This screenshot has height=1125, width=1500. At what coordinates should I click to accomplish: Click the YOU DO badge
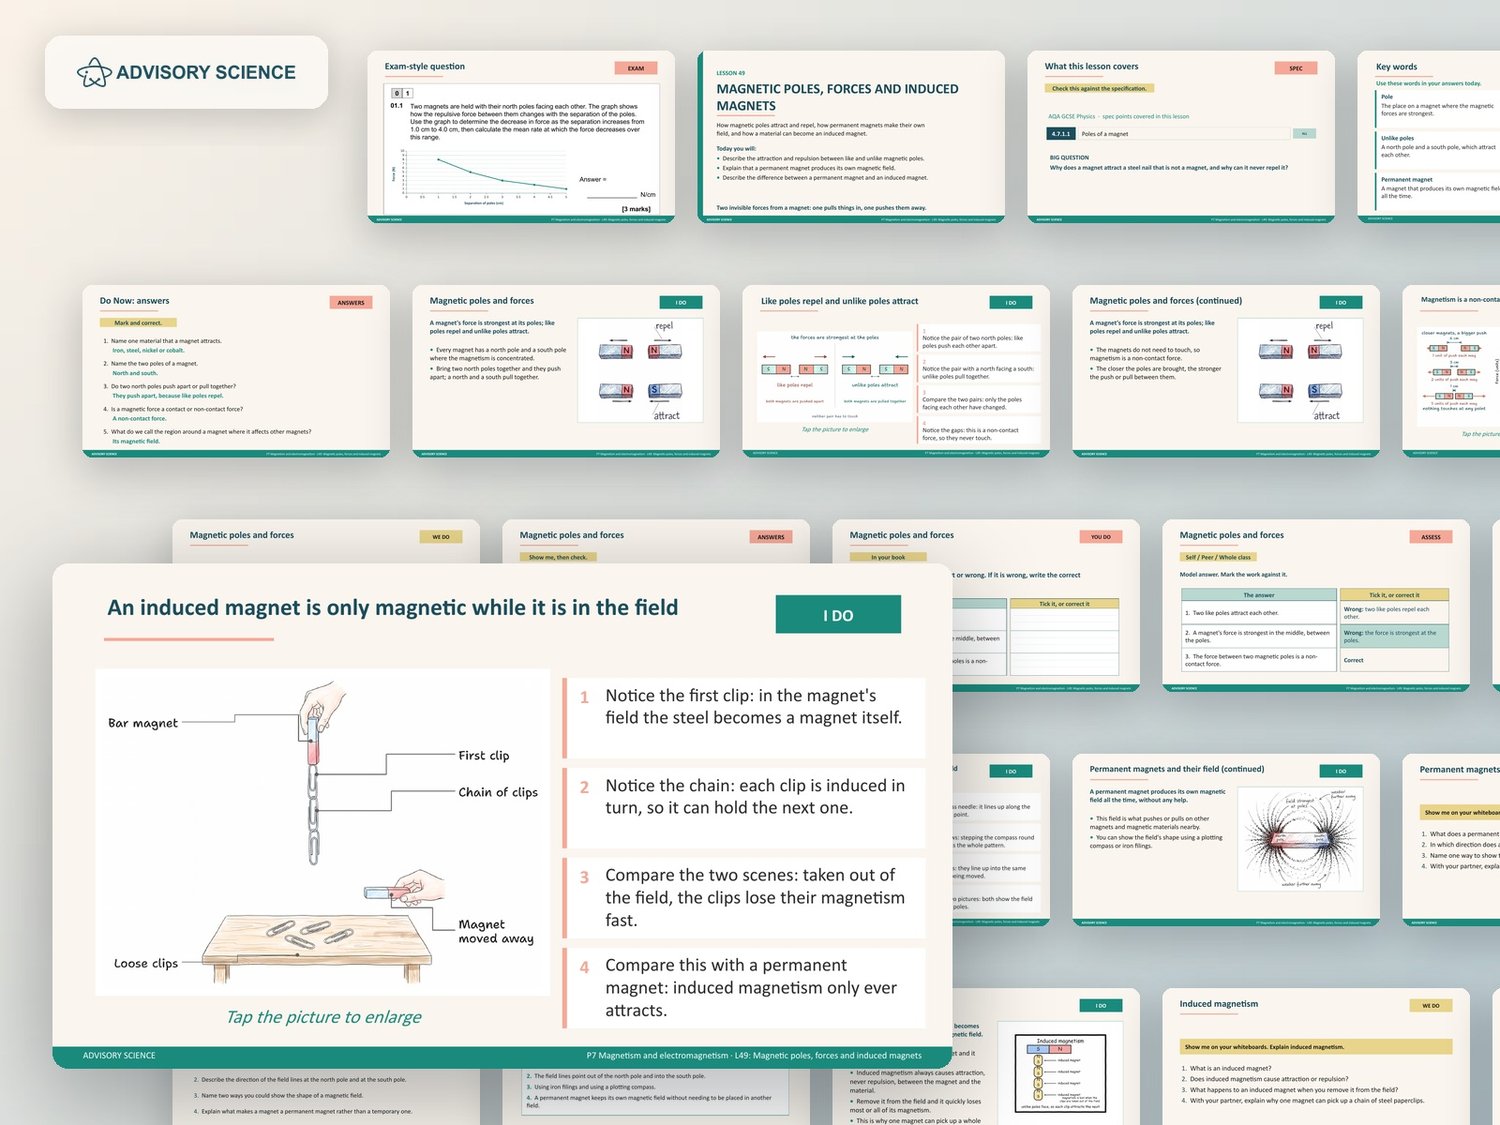point(1101,537)
